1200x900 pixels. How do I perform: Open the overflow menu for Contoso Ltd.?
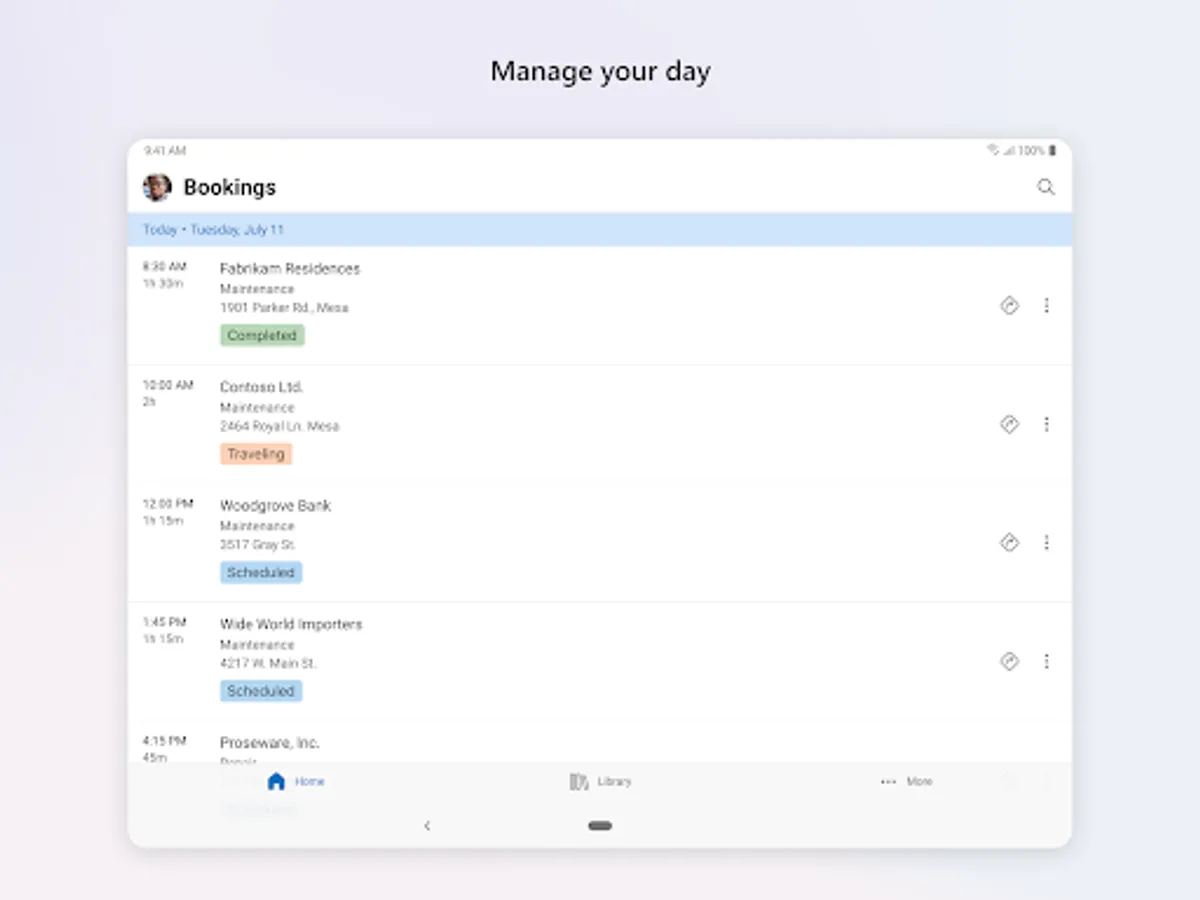click(x=1047, y=424)
